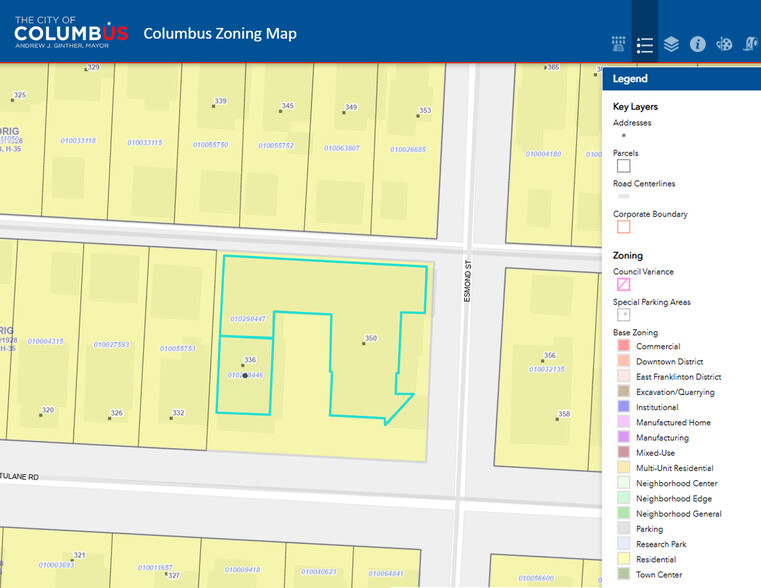Click address label 332 on map
The image size is (761, 588).
pyautogui.click(x=178, y=413)
